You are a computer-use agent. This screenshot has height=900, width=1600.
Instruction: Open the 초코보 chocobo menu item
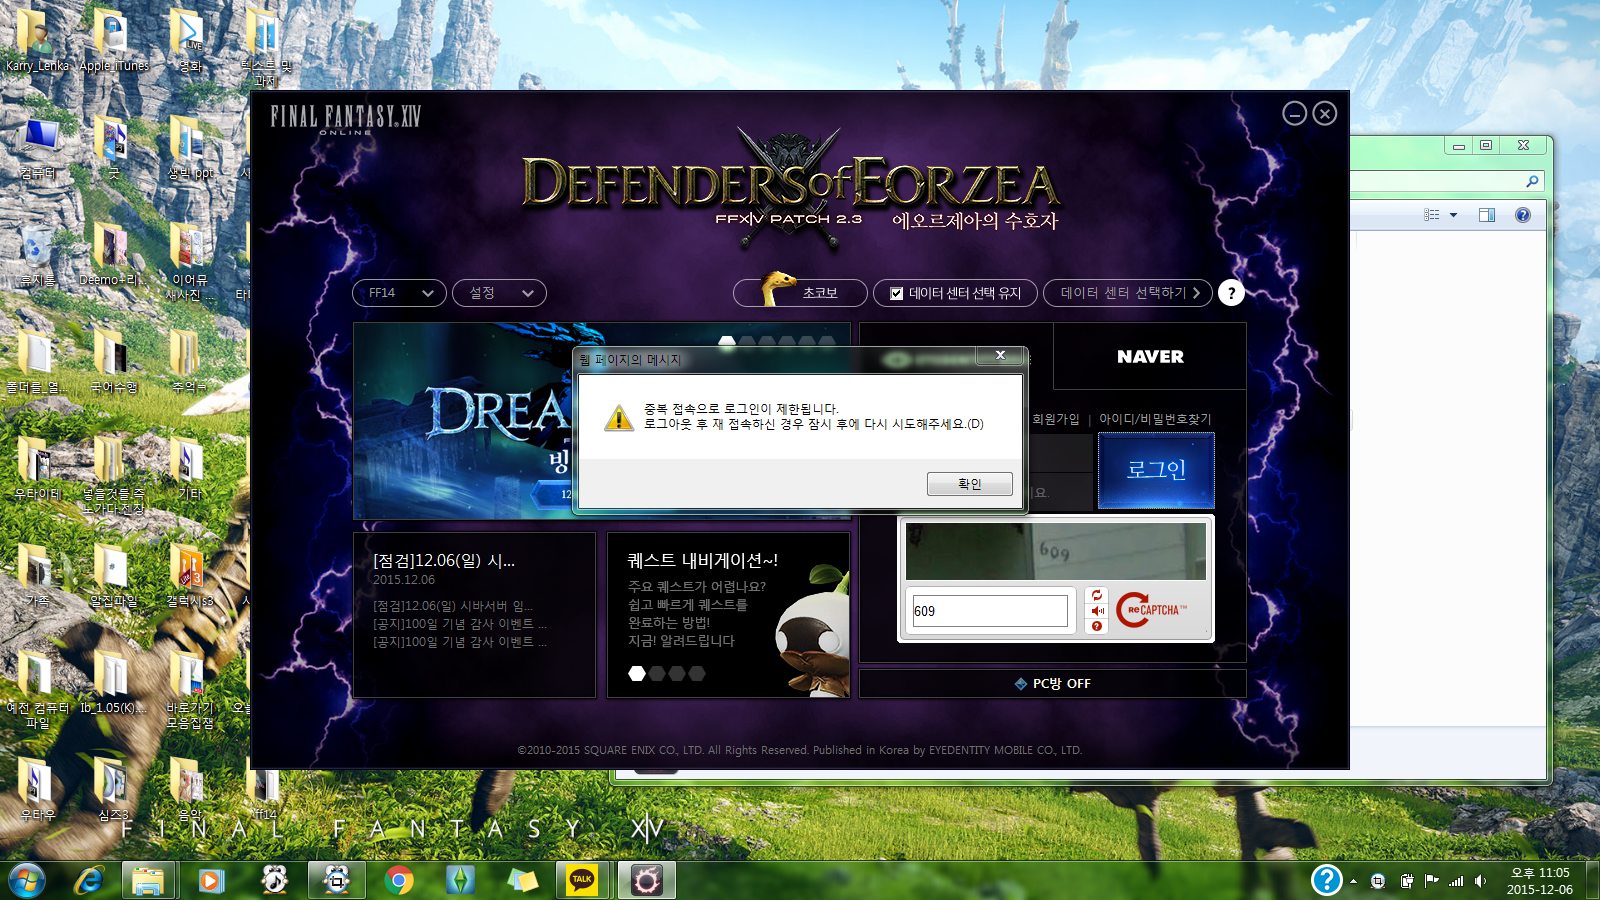tap(801, 293)
